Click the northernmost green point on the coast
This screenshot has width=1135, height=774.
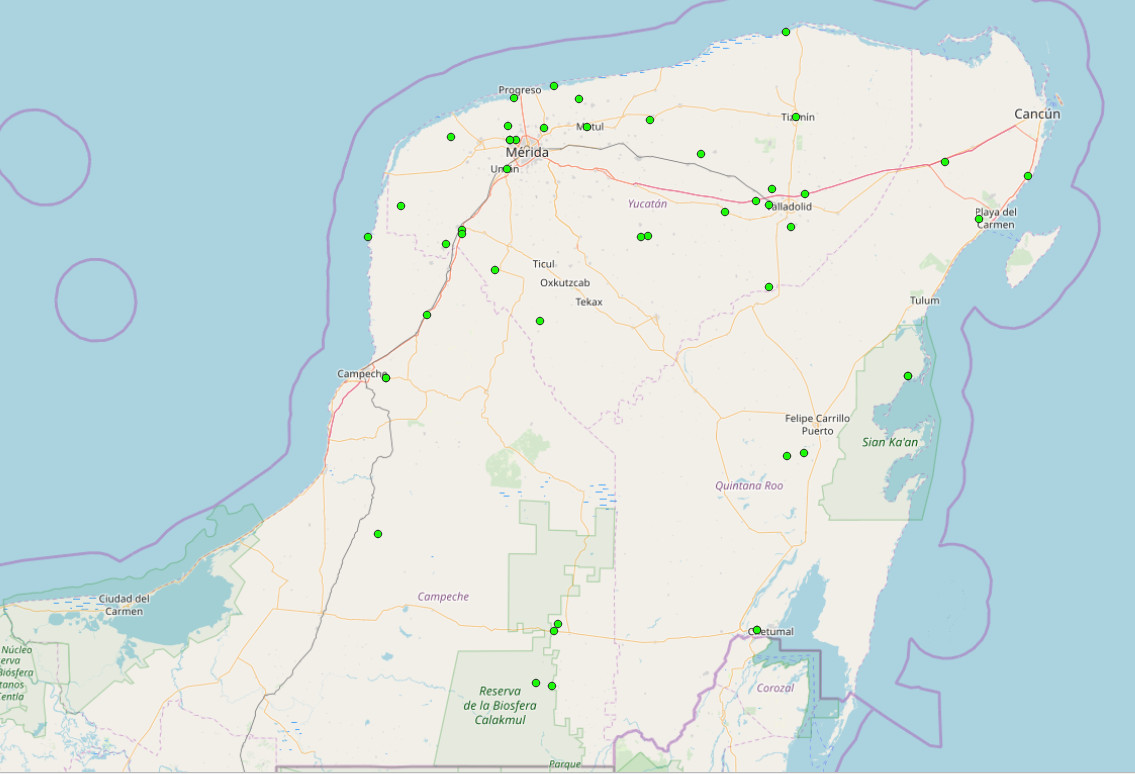pyautogui.click(x=786, y=32)
